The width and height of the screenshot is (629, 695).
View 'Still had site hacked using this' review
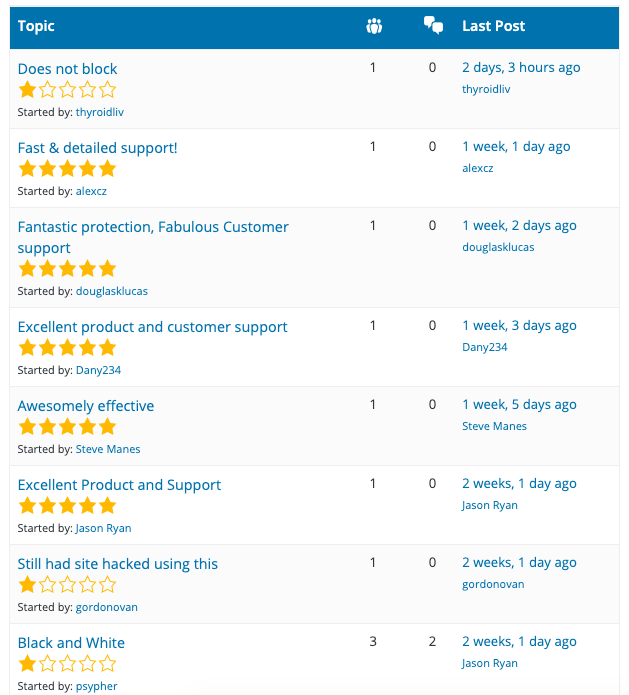[x=118, y=564]
